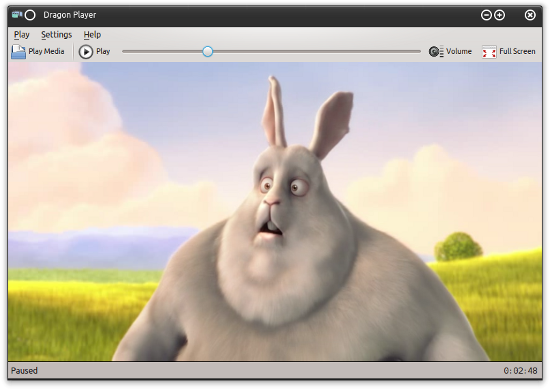Click the seek slider handle
This screenshot has width=550, height=390.
208,52
